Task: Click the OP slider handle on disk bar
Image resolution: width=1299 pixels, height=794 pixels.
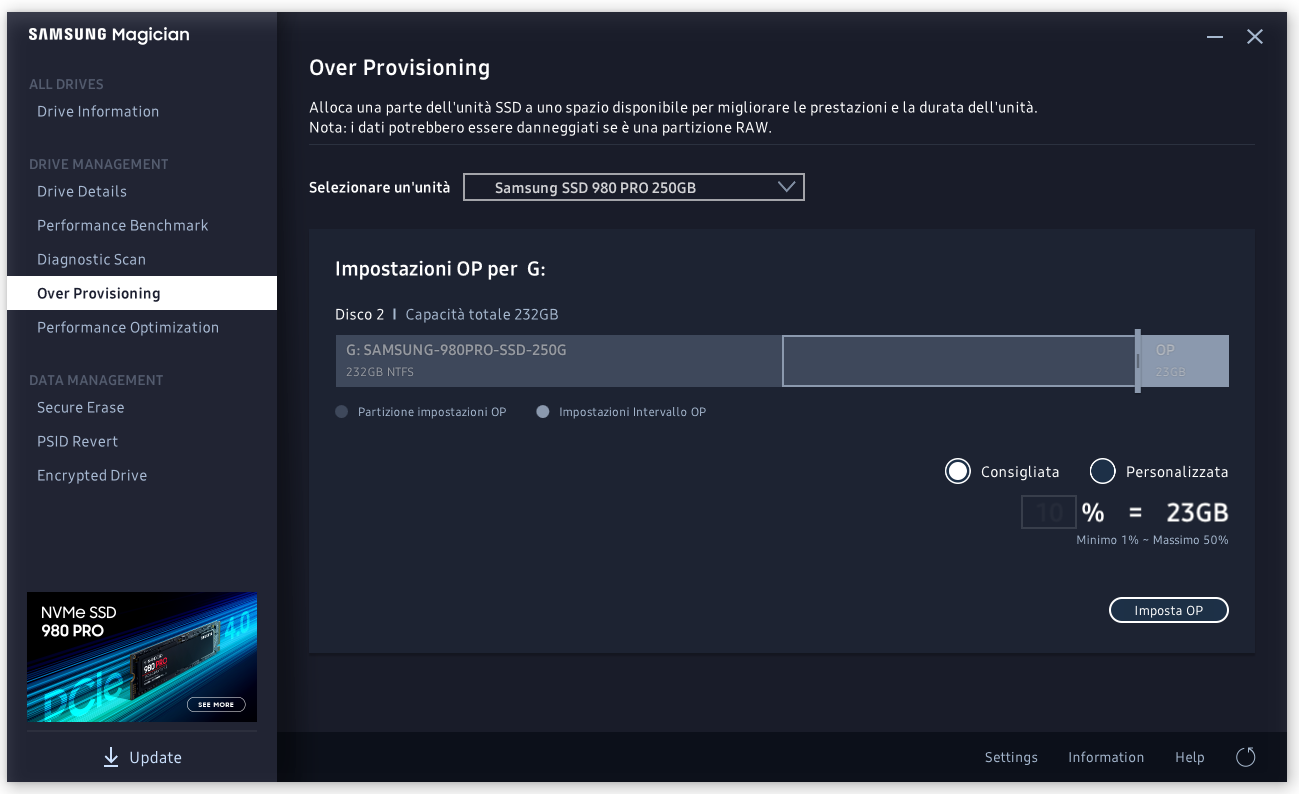Action: (1138, 361)
